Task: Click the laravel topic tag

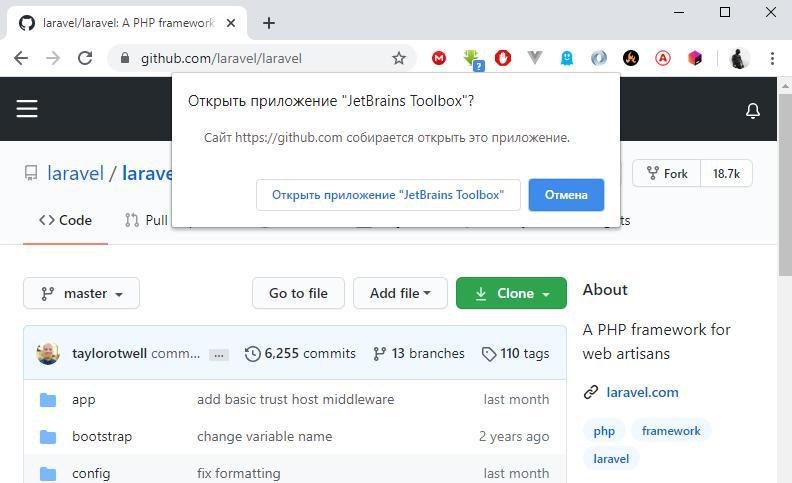Action: pyautogui.click(x=611, y=459)
